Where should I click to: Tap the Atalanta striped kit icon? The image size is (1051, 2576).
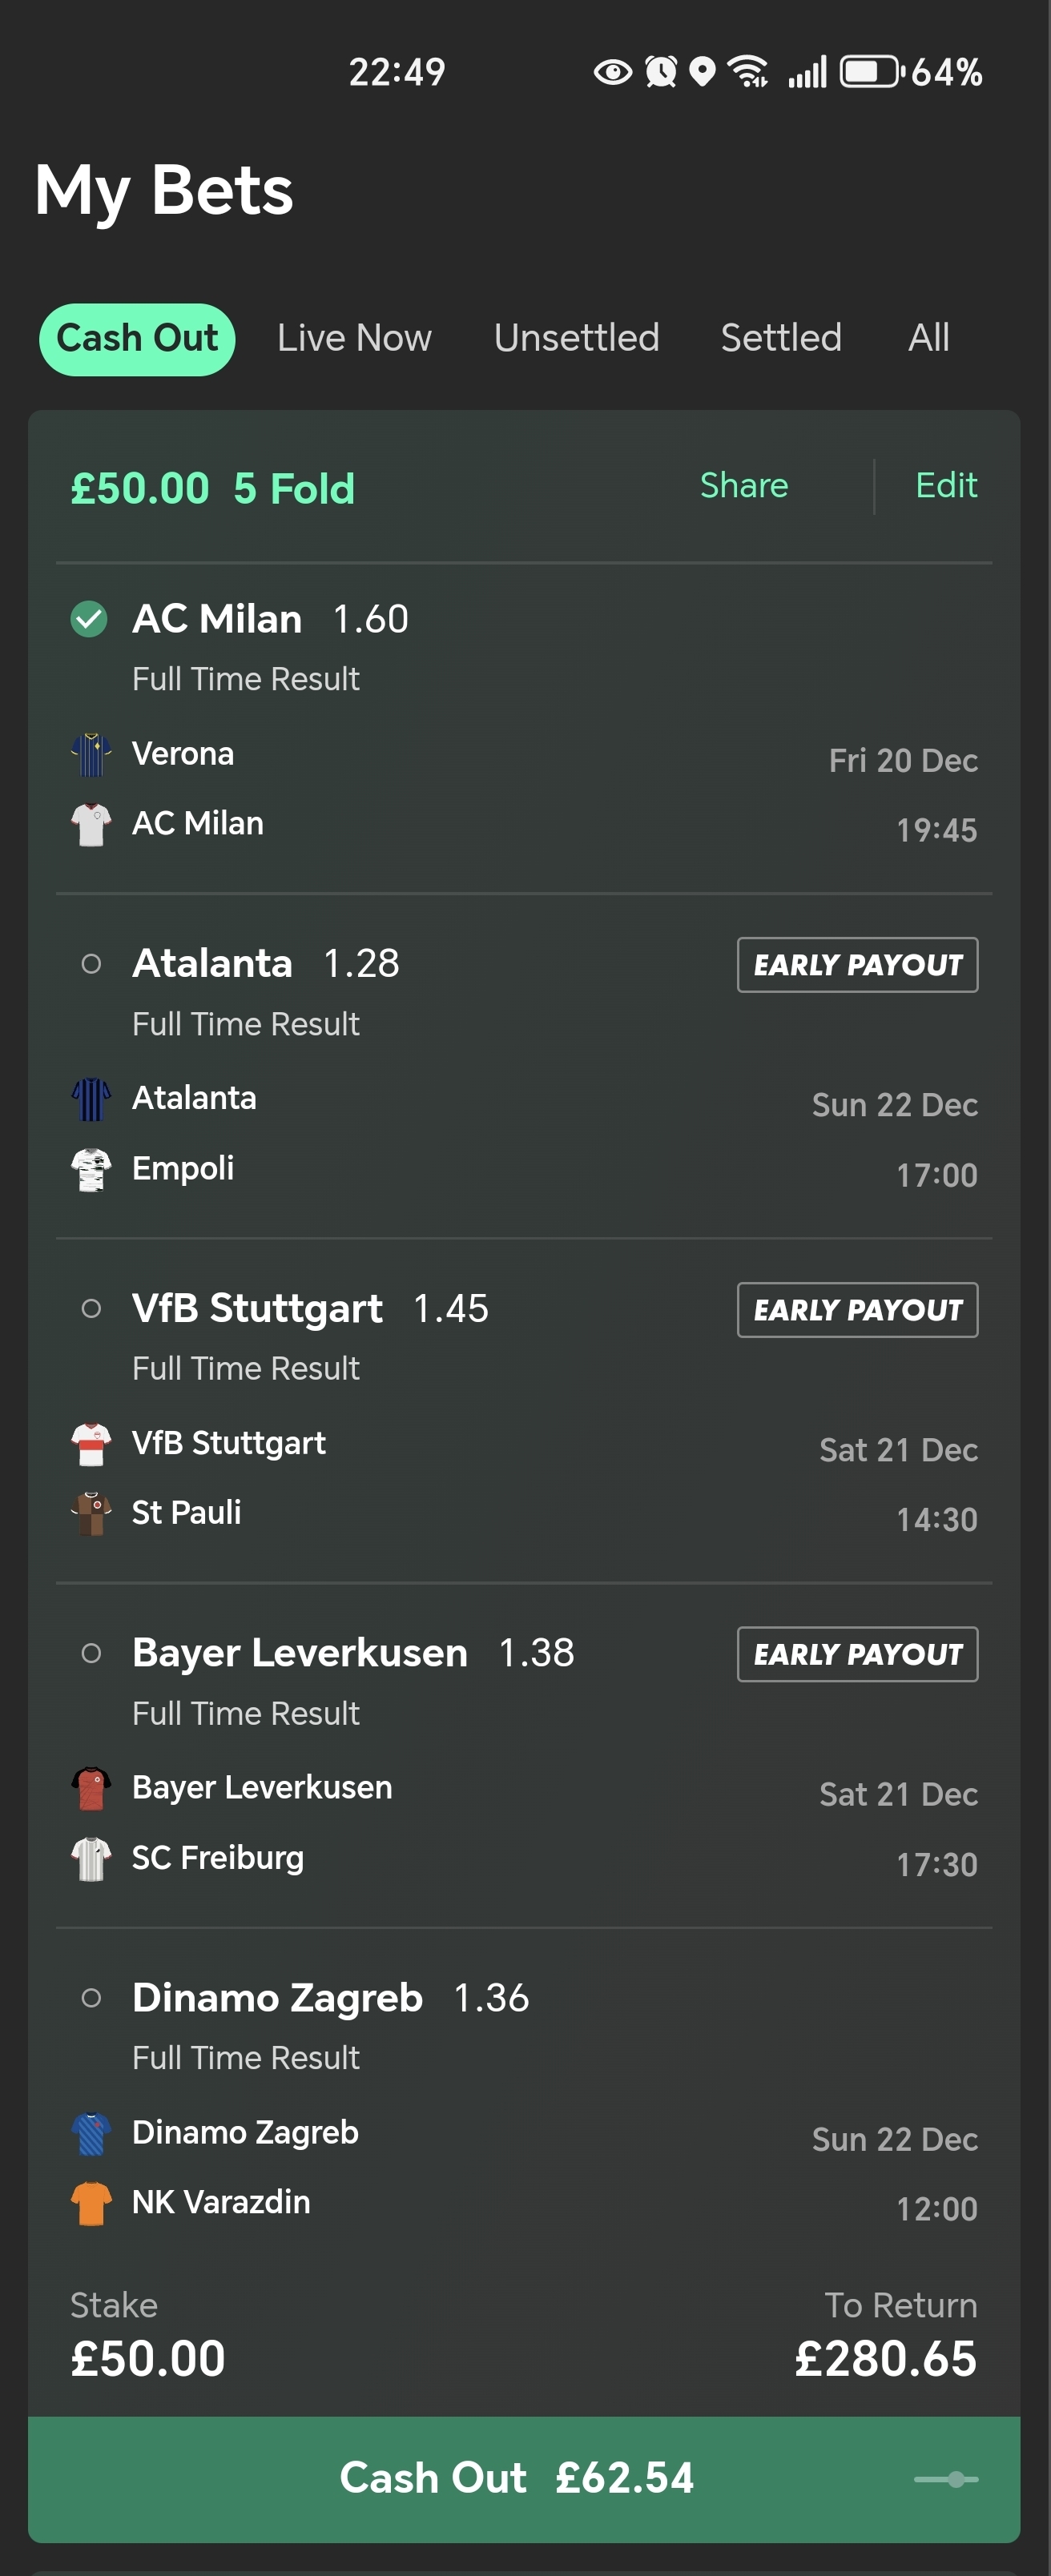(91, 1099)
